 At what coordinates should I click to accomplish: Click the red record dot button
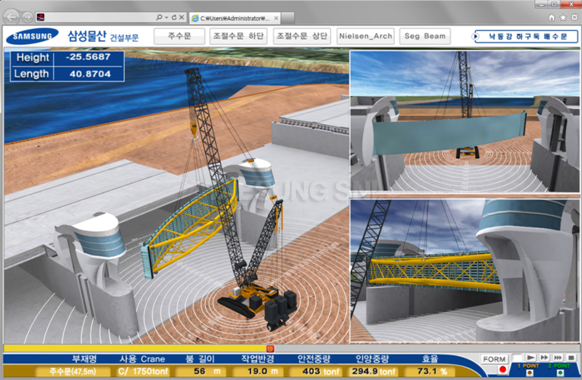click(x=503, y=370)
